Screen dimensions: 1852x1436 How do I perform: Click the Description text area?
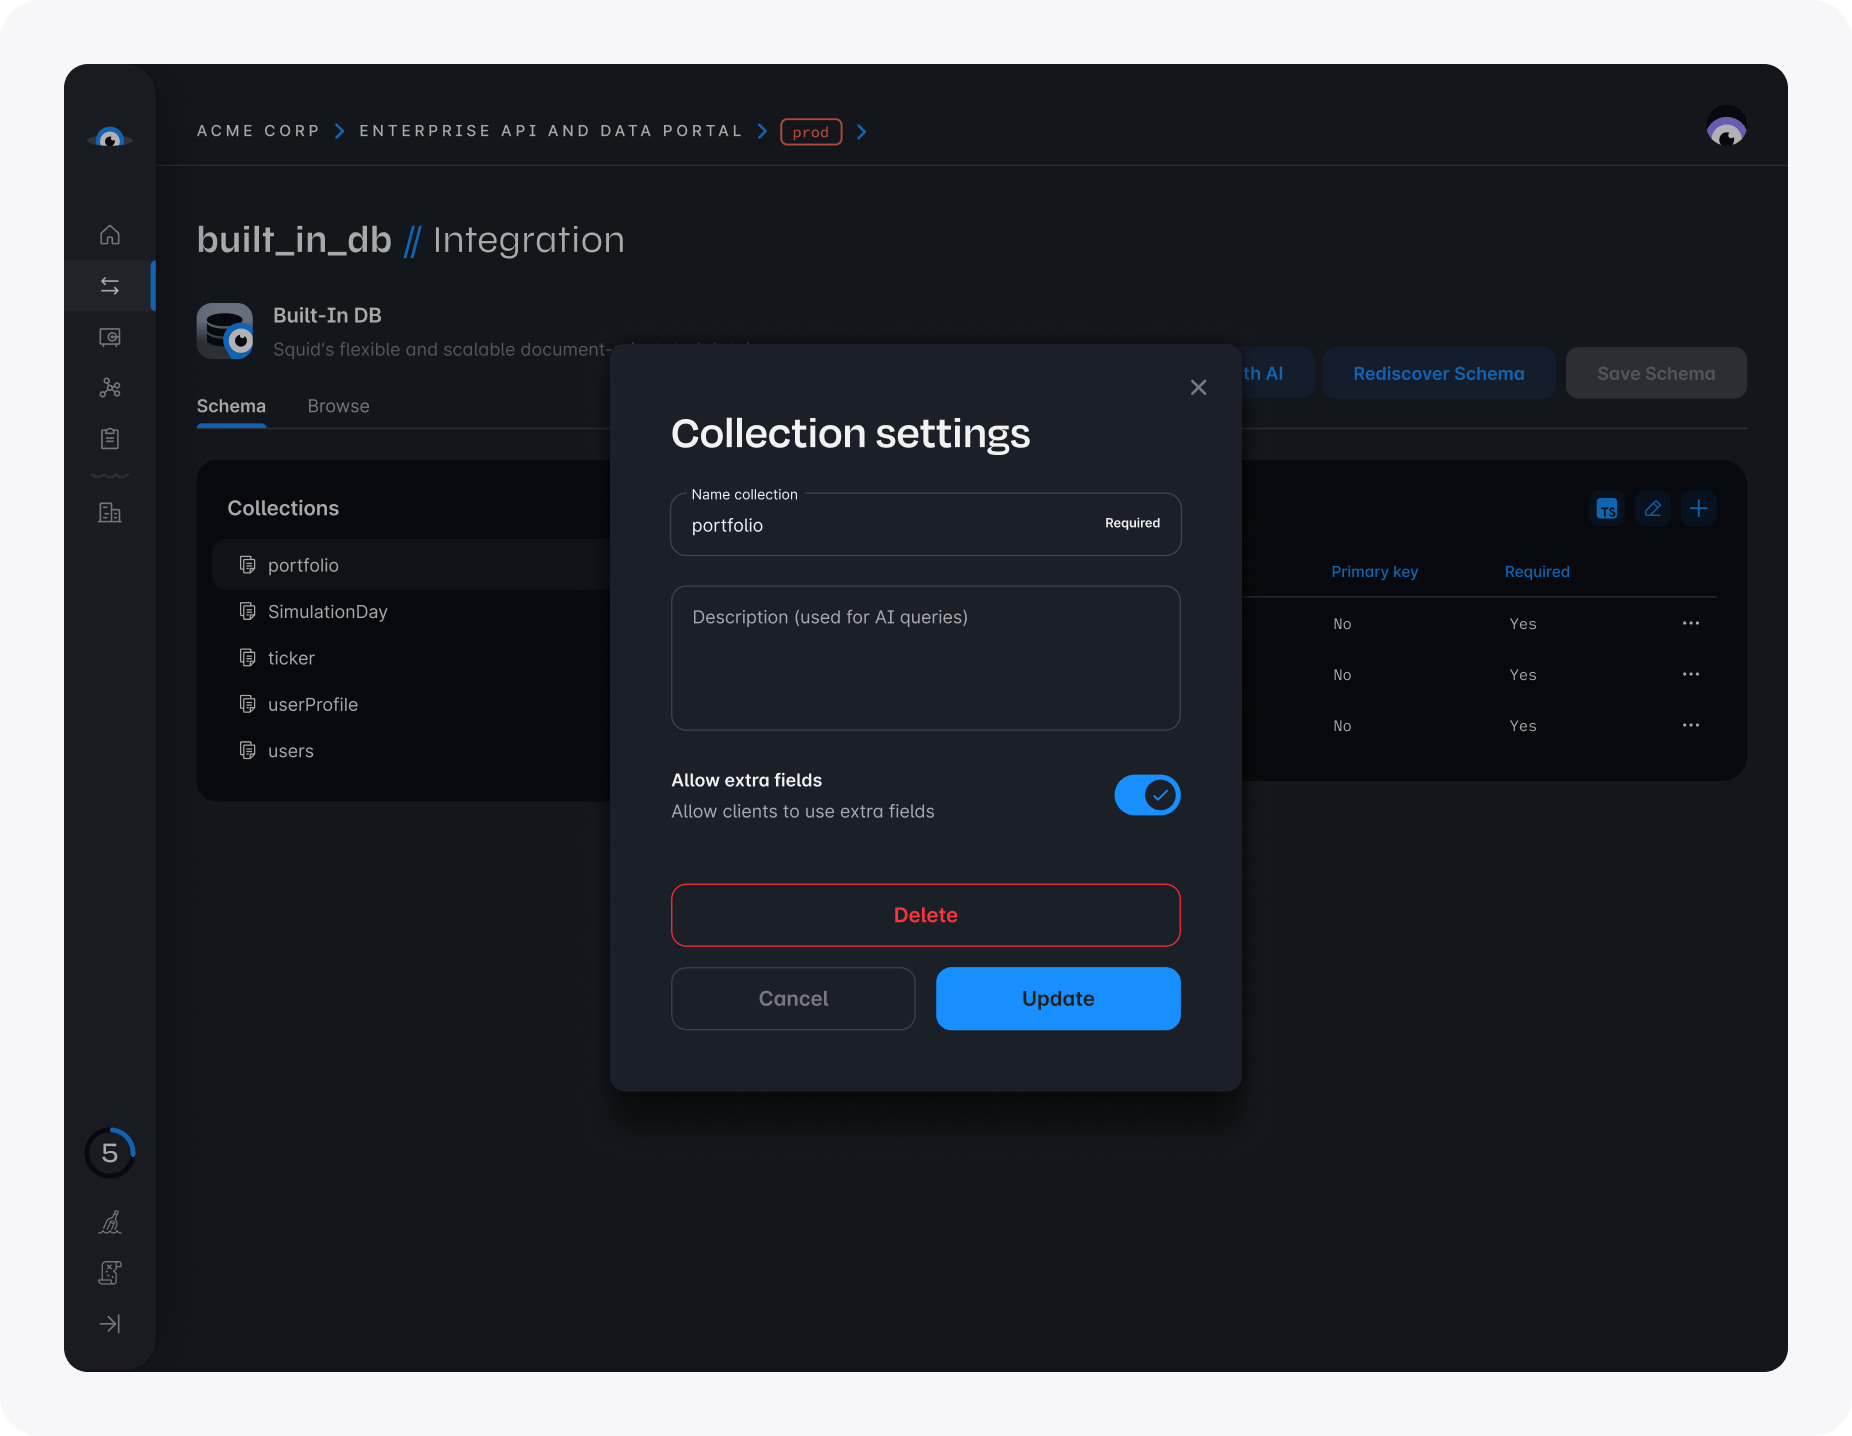[x=926, y=658]
